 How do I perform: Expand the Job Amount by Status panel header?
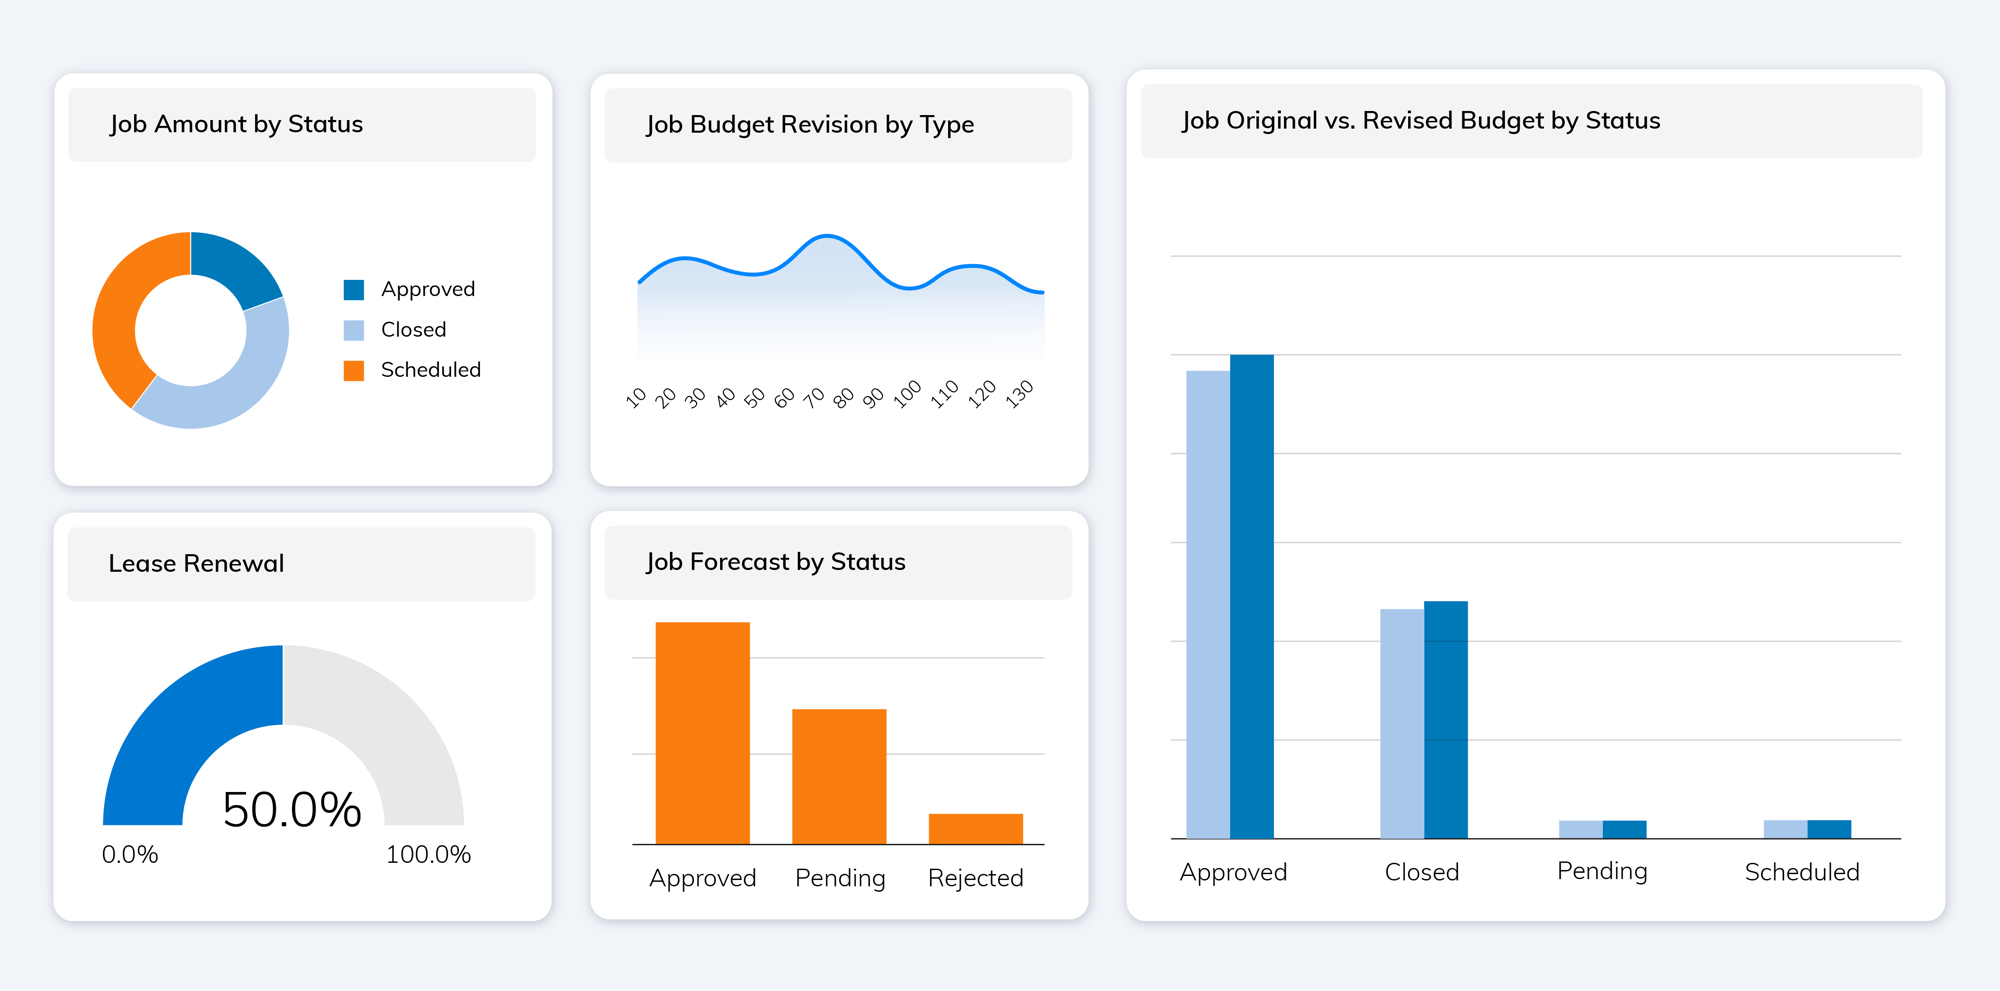point(236,124)
